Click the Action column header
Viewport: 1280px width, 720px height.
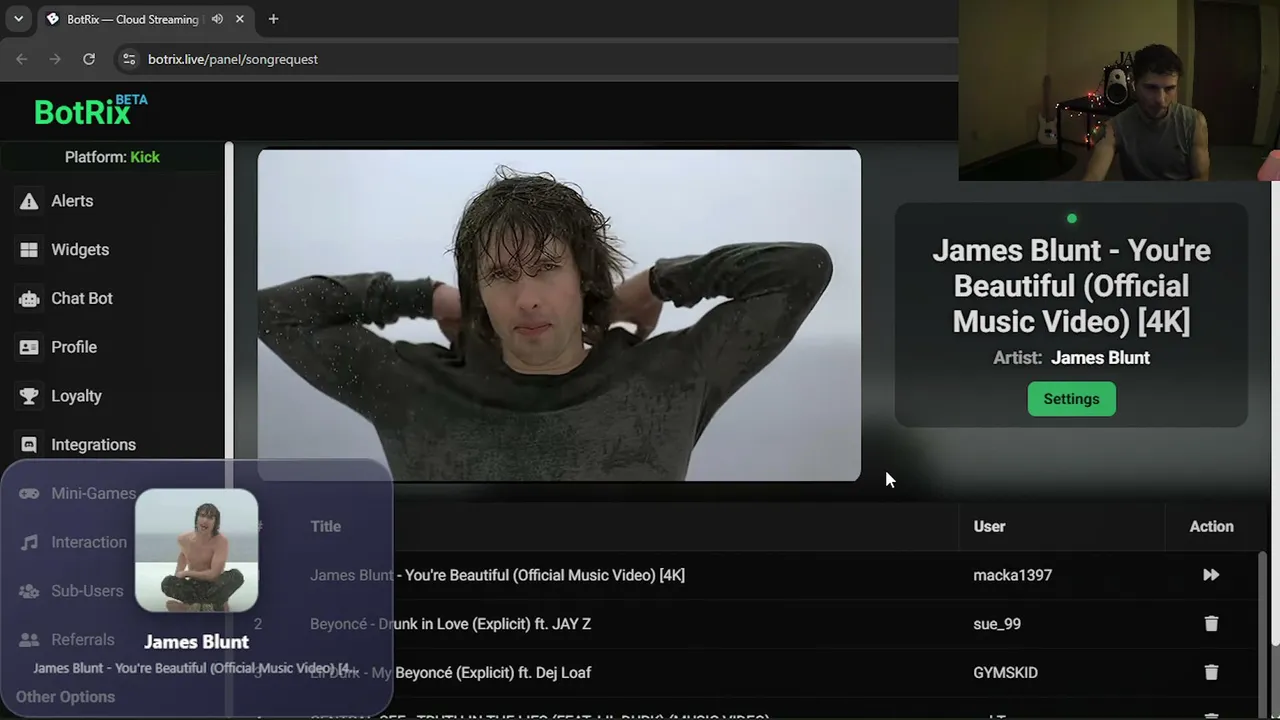(x=1211, y=526)
